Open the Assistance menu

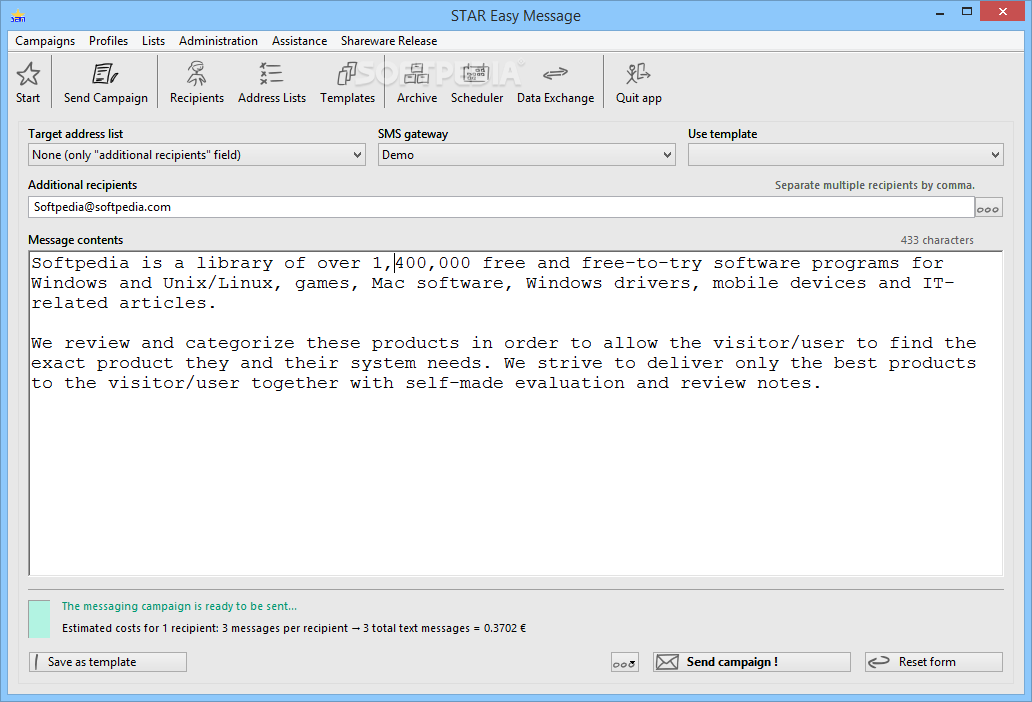coord(299,41)
